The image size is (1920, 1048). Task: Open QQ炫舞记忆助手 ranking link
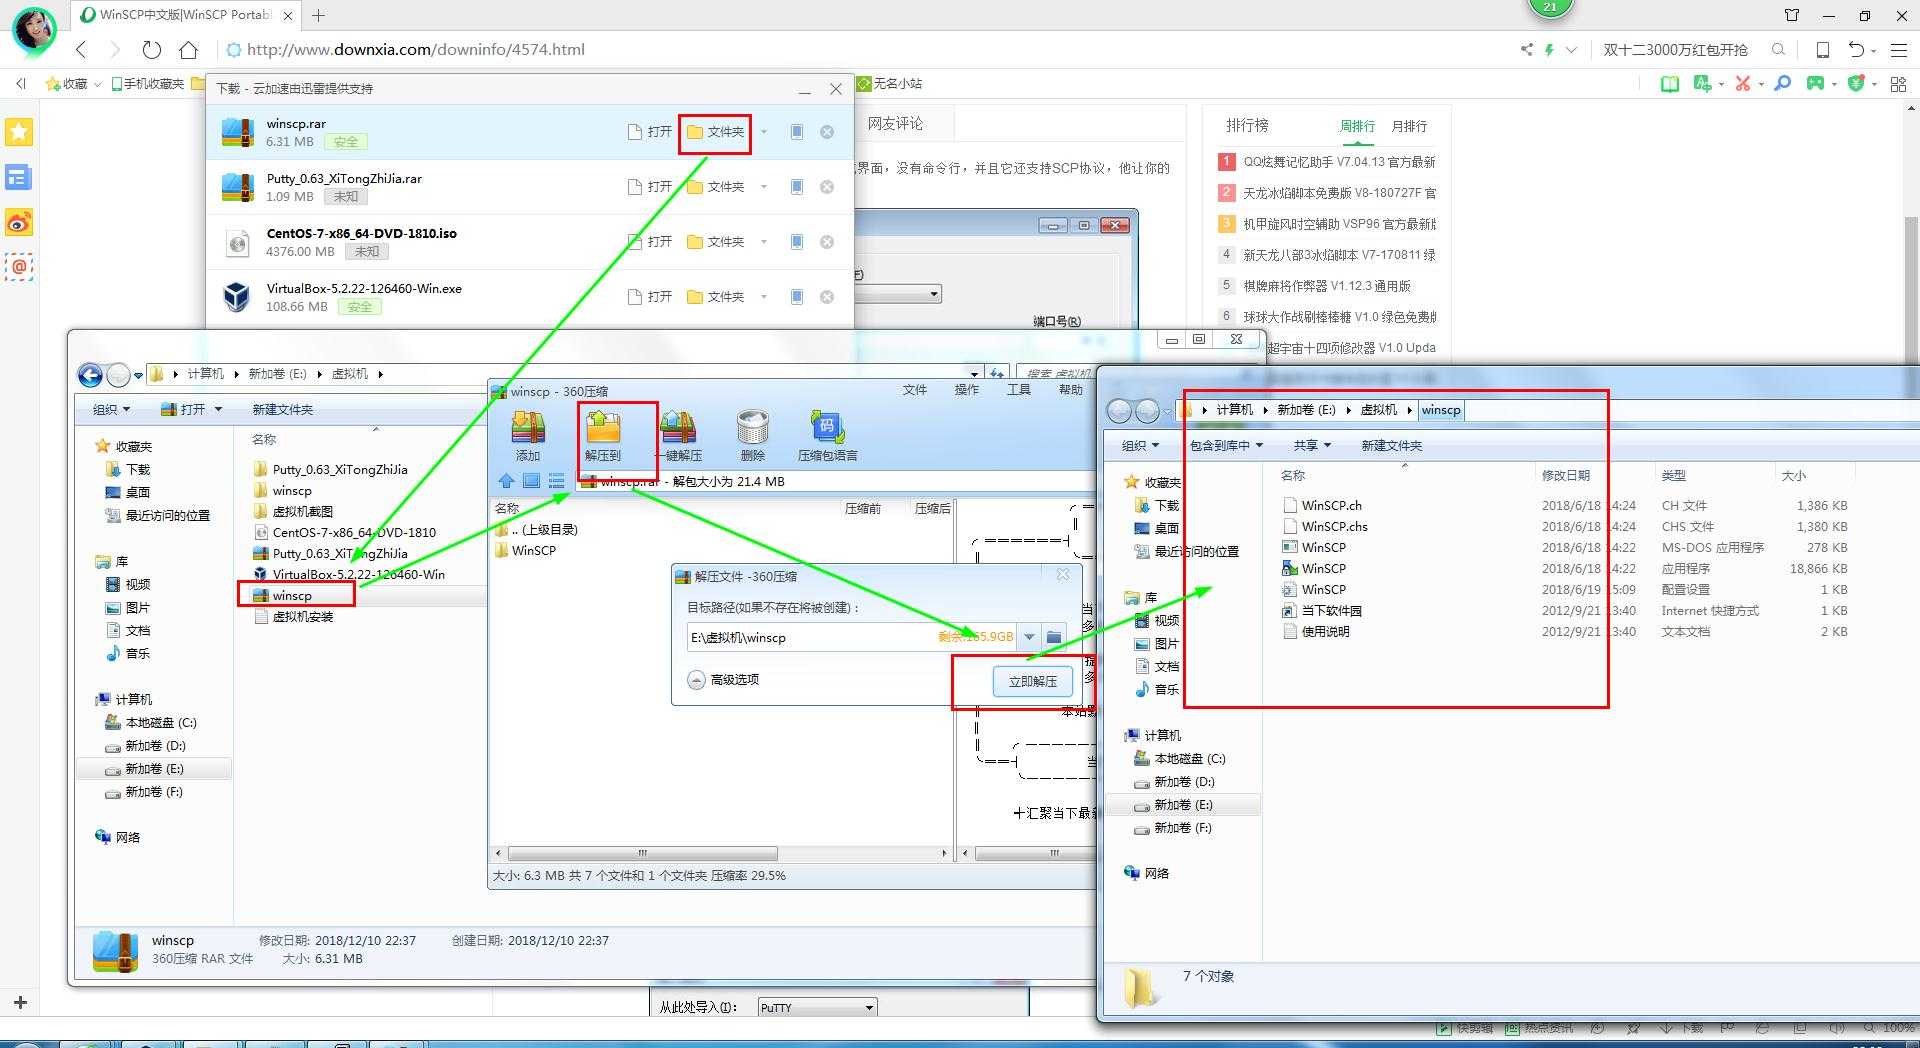pos(1338,162)
